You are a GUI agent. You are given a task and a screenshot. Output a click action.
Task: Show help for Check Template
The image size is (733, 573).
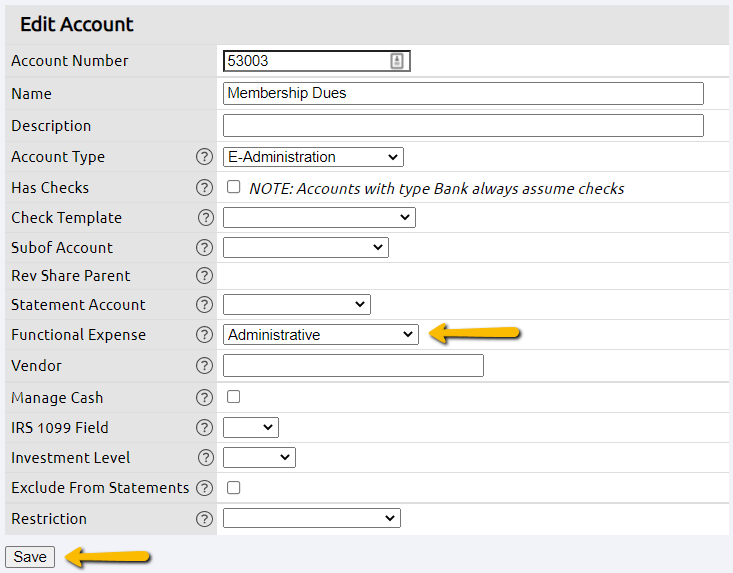click(206, 217)
